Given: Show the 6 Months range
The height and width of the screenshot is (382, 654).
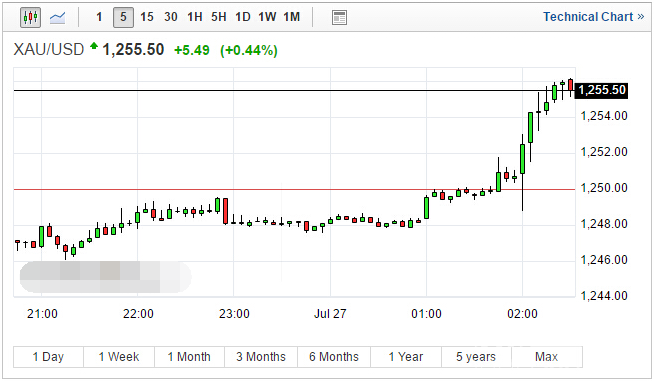Looking at the screenshot, I should pos(334,357).
